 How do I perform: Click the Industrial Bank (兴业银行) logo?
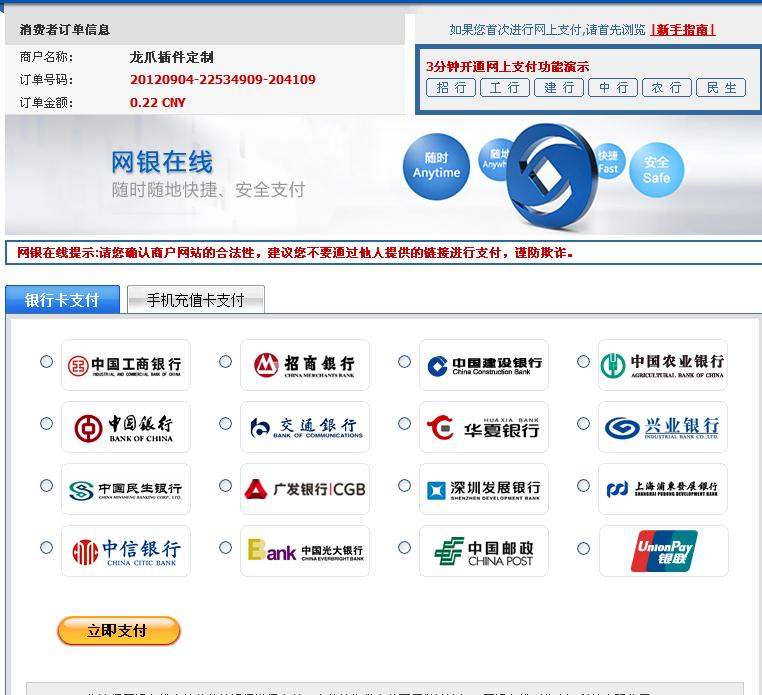(663, 427)
